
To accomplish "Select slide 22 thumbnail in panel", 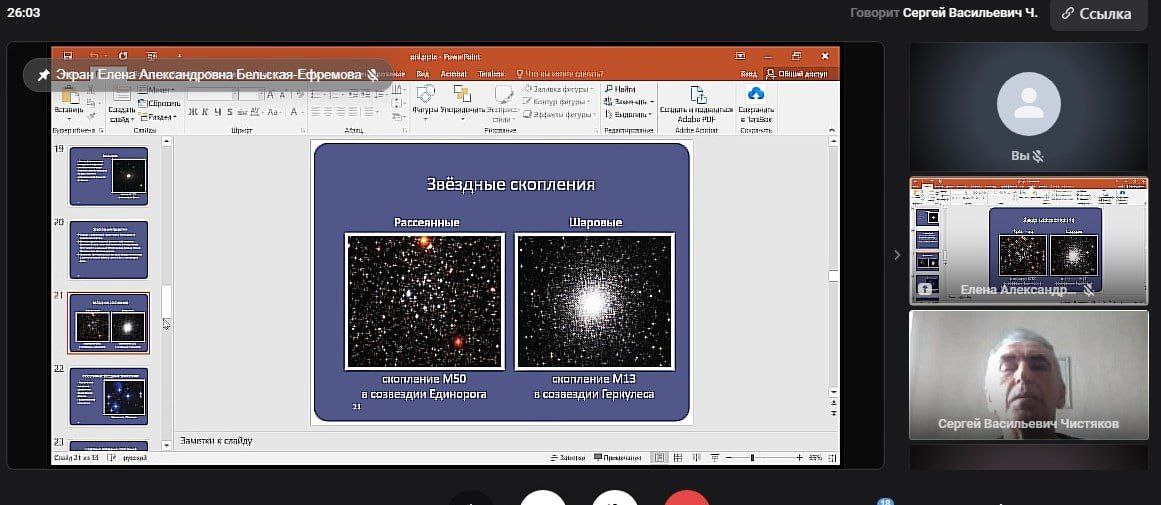I will pos(109,395).
